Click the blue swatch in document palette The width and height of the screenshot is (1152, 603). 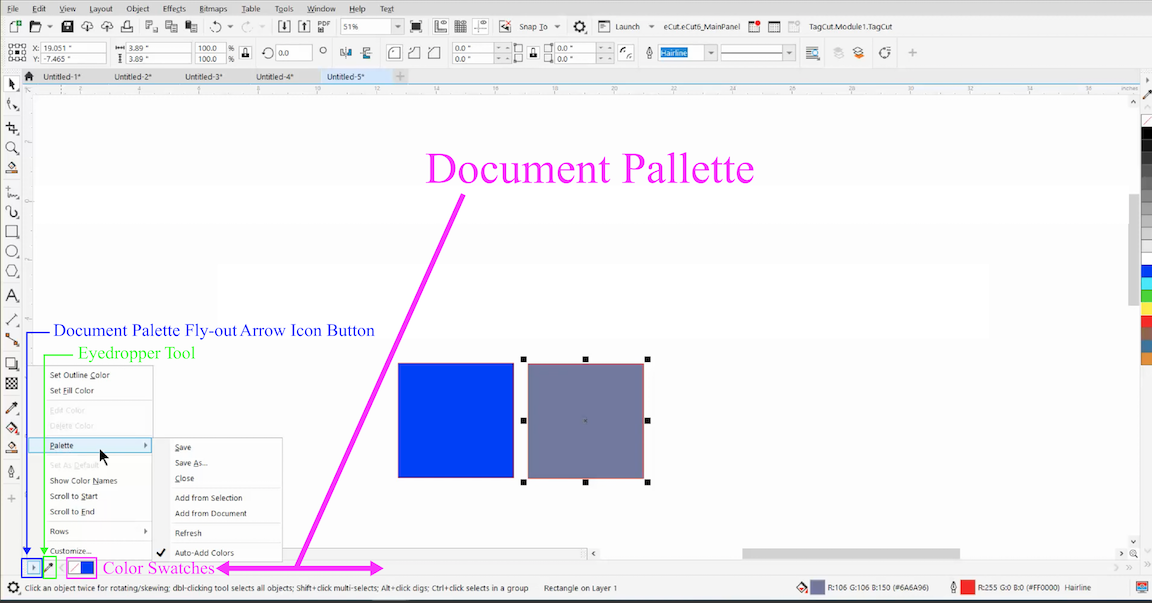point(88,568)
